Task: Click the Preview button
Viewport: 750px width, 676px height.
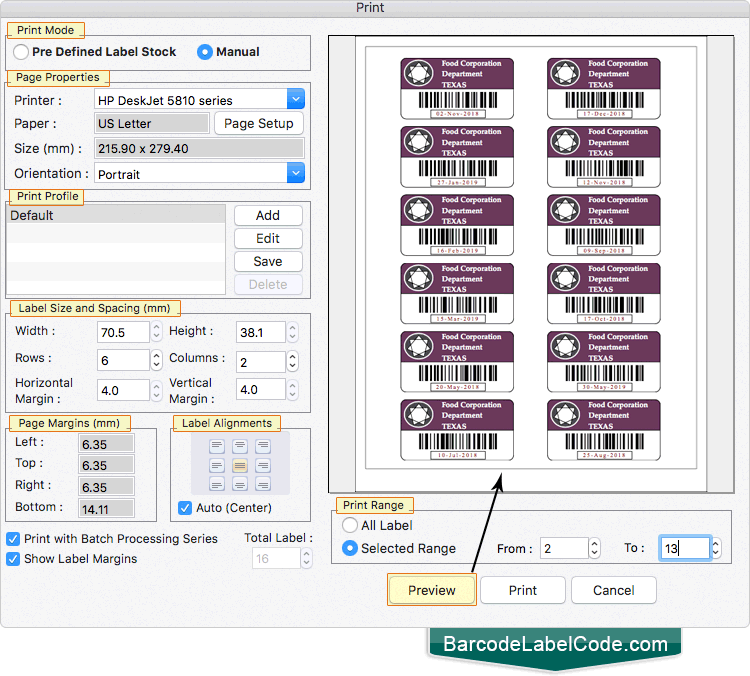Action: (432, 590)
